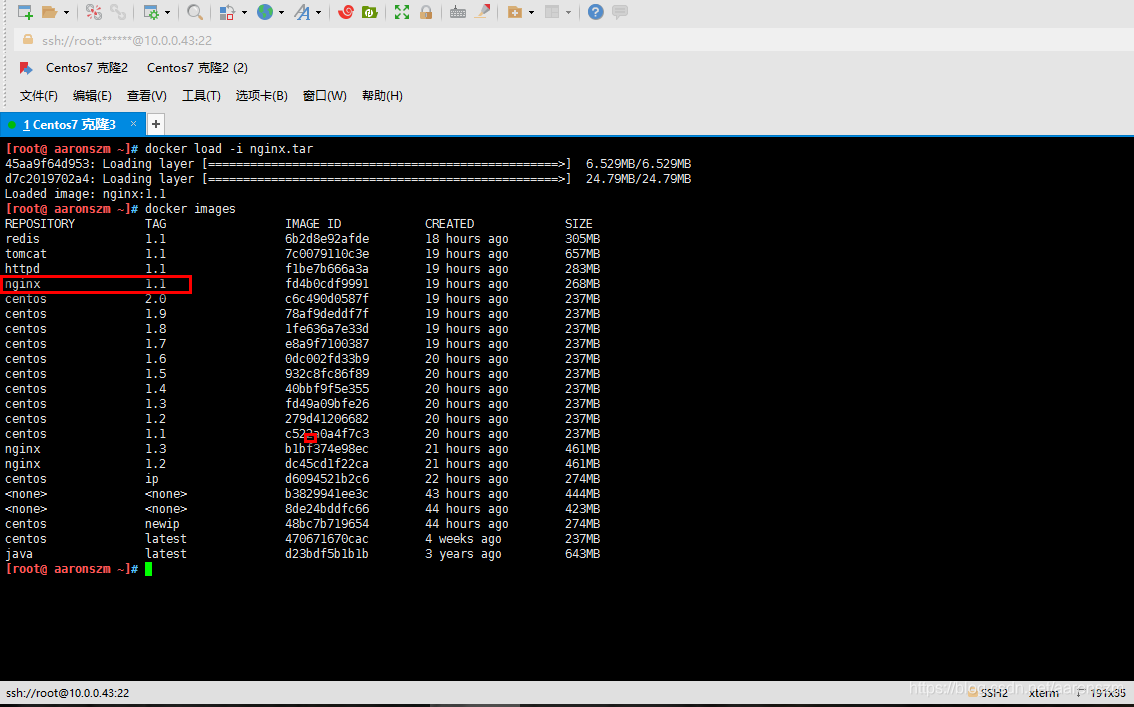Click the grey layout panes icon

click(552, 12)
